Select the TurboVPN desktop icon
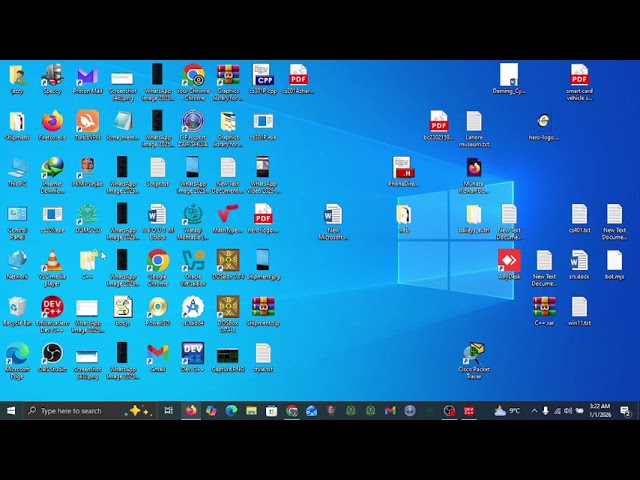 [x=87, y=122]
